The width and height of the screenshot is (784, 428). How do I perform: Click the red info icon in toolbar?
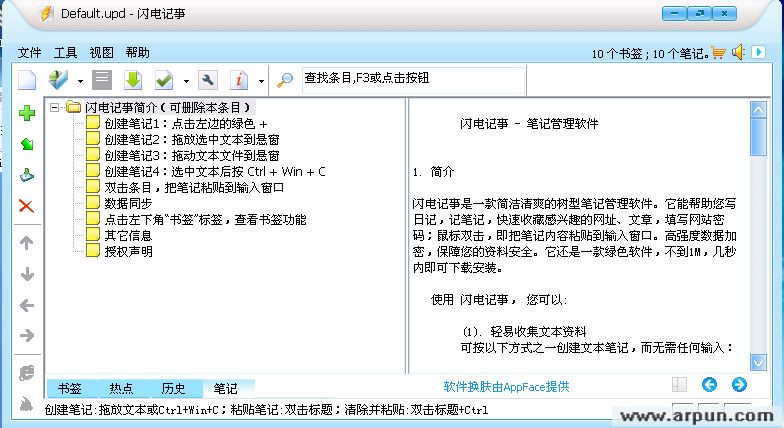(x=239, y=80)
